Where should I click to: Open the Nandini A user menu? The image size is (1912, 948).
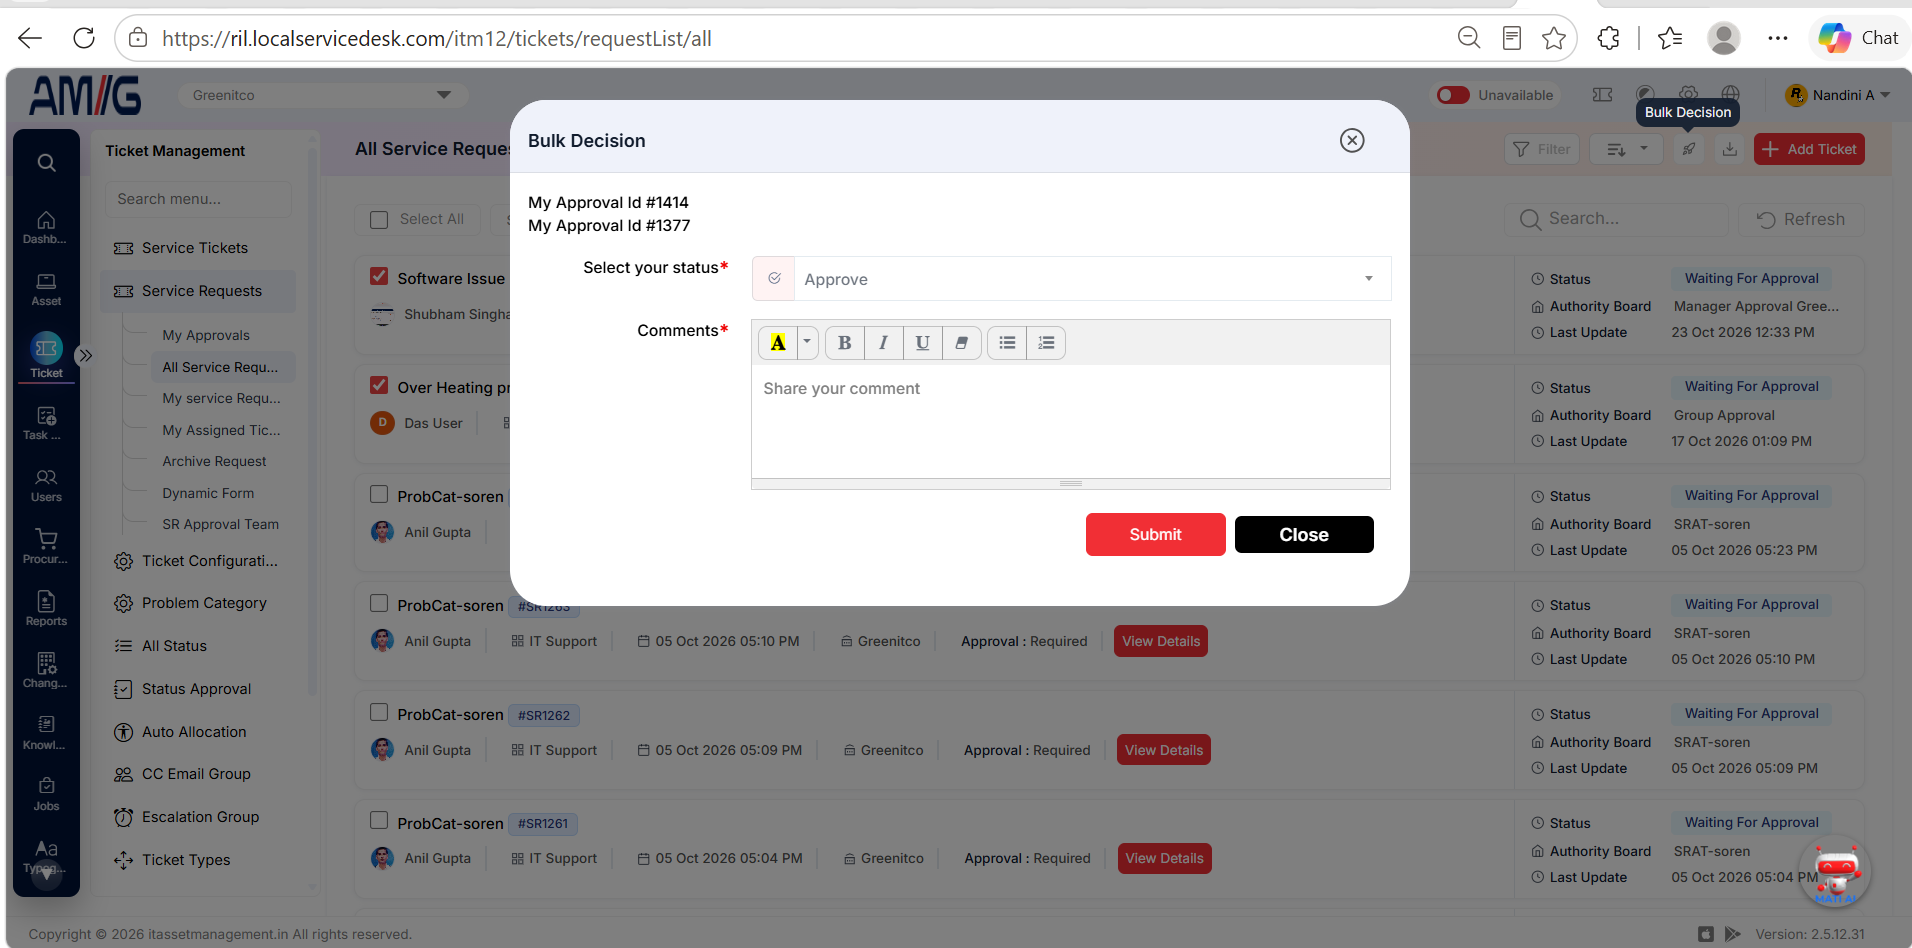(x=1838, y=95)
